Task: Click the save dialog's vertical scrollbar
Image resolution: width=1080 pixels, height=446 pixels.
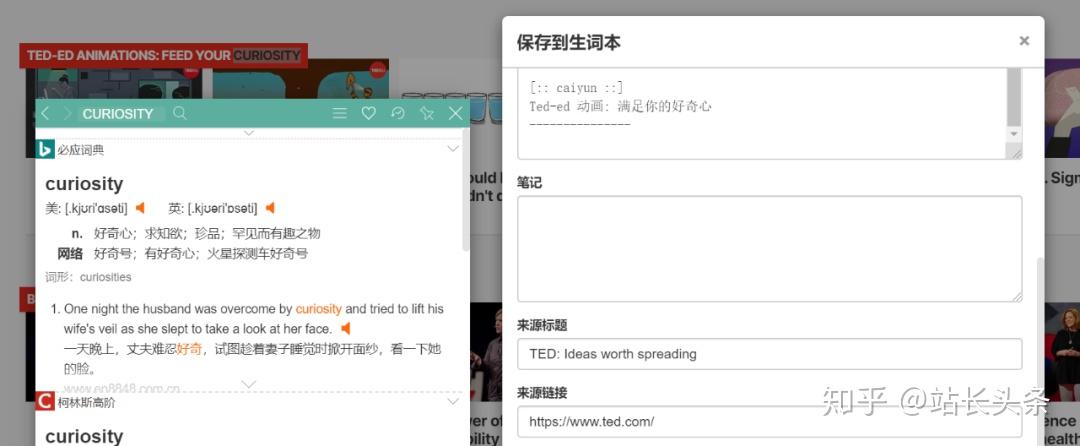Action: pos(1039,351)
